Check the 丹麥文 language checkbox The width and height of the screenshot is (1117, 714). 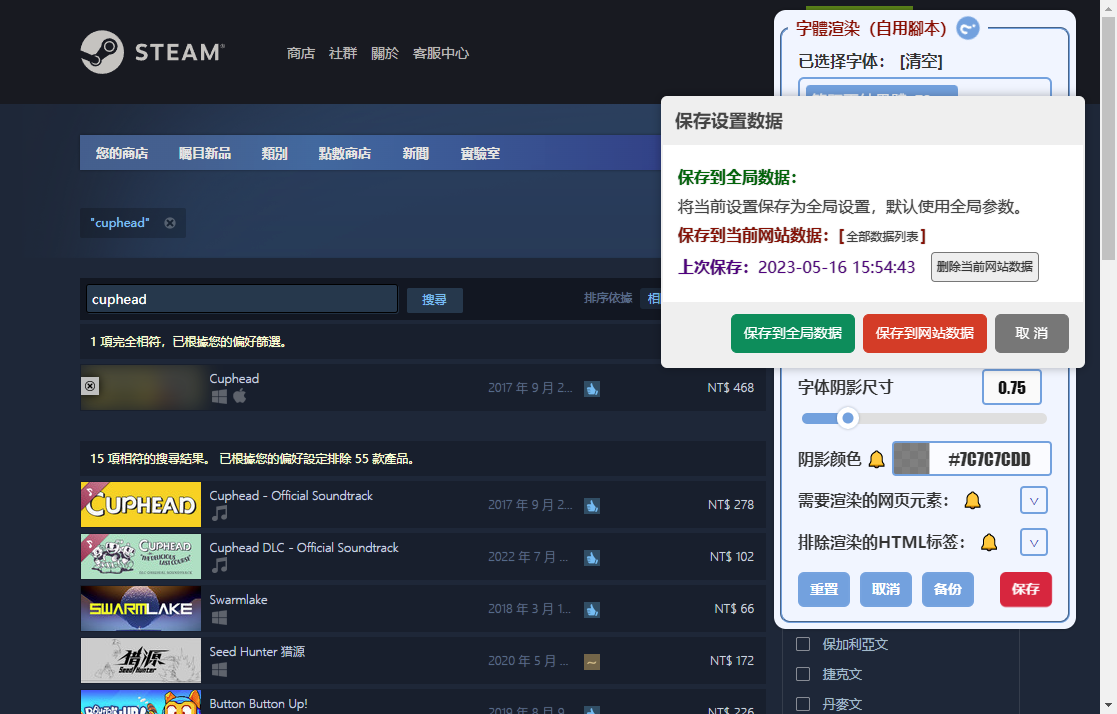click(803, 704)
